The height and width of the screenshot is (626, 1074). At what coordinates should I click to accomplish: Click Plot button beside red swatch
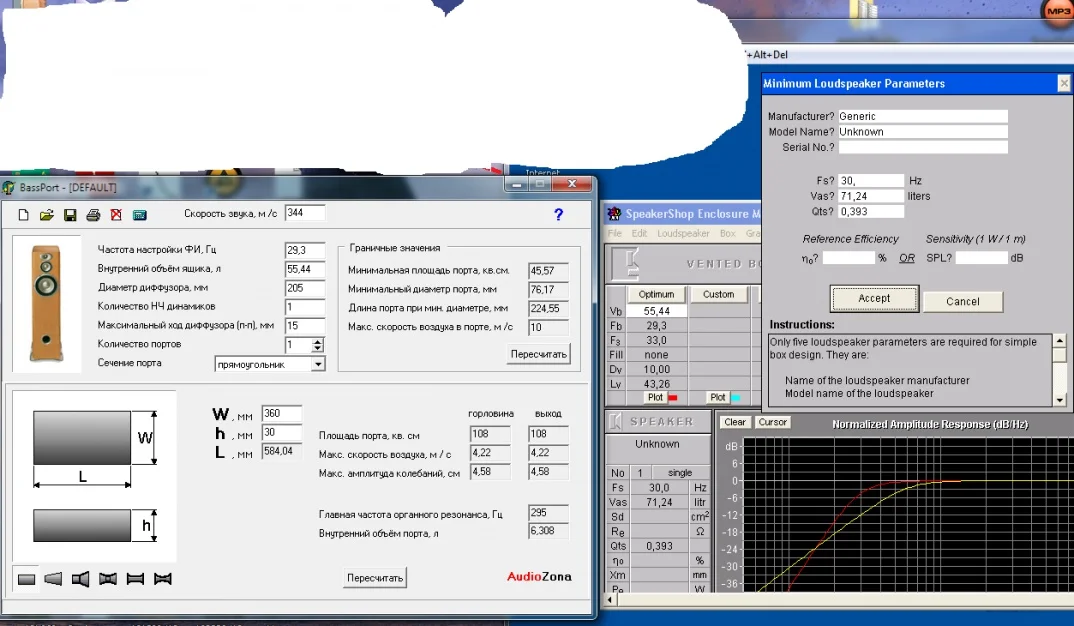(x=655, y=397)
